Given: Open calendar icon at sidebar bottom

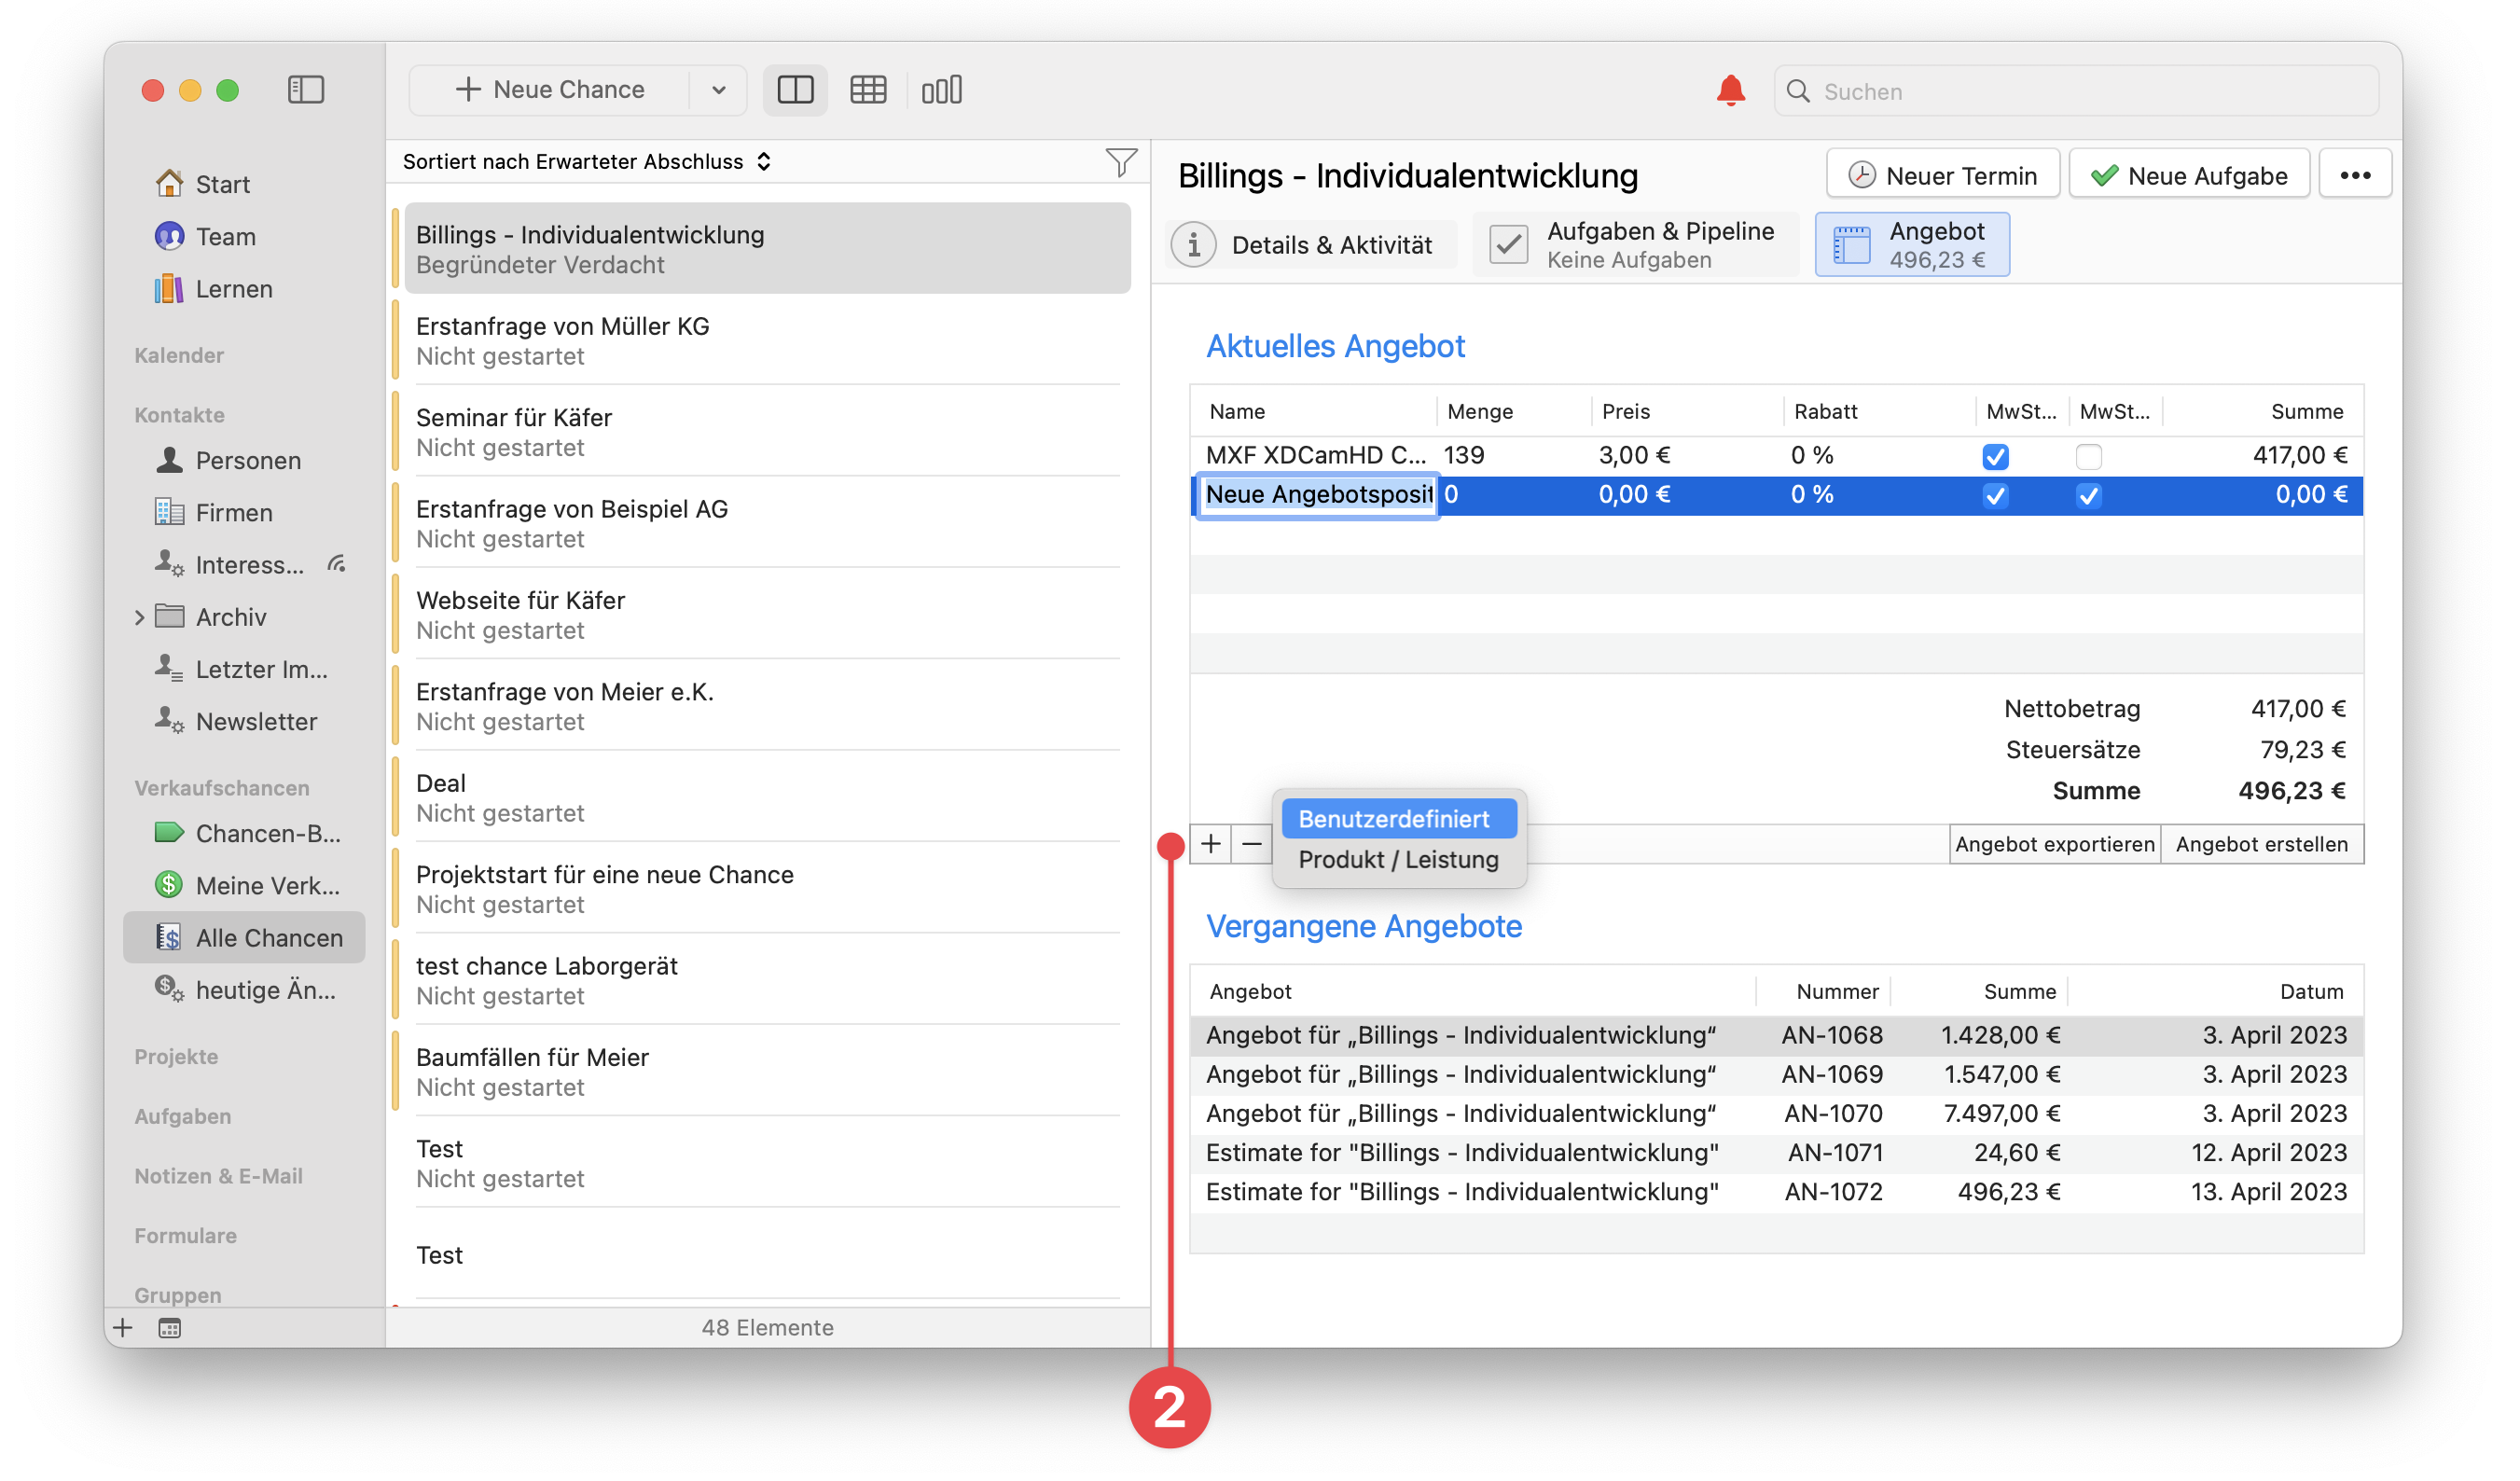Looking at the screenshot, I should point(170,1328).
